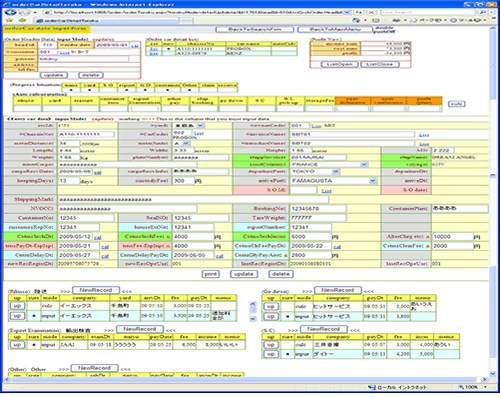Click the up button in the 三井倉庫 row
500x397 pixels.
[271, 345]
